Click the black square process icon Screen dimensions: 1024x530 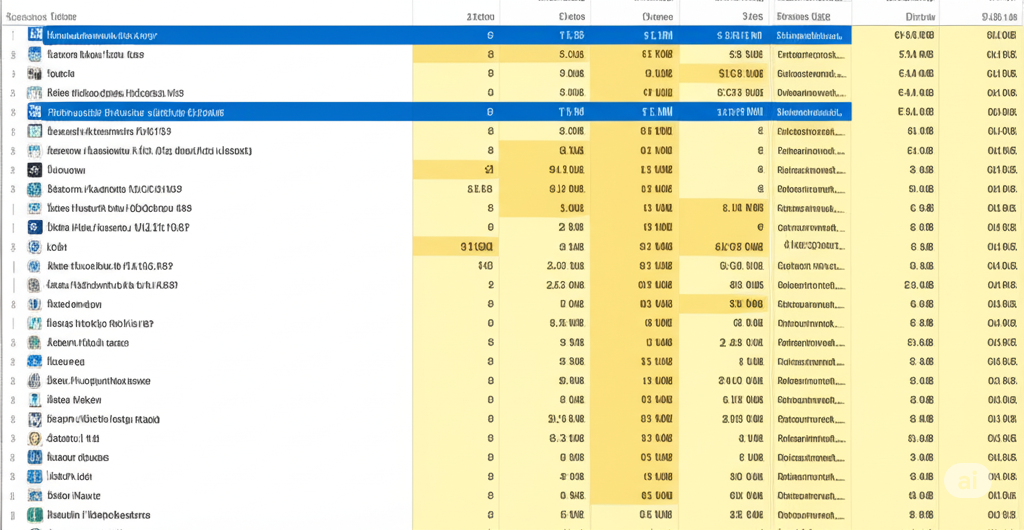point(35,170)
